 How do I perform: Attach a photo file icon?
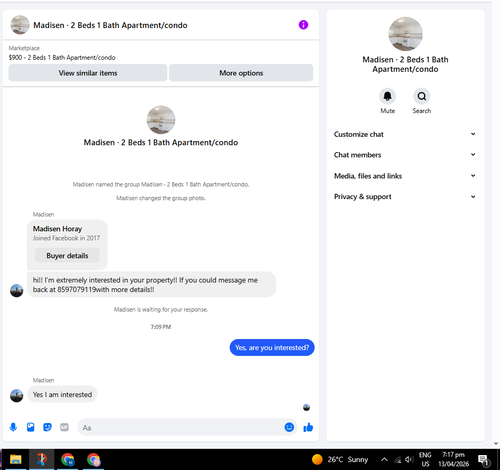[x=31, y=427]
